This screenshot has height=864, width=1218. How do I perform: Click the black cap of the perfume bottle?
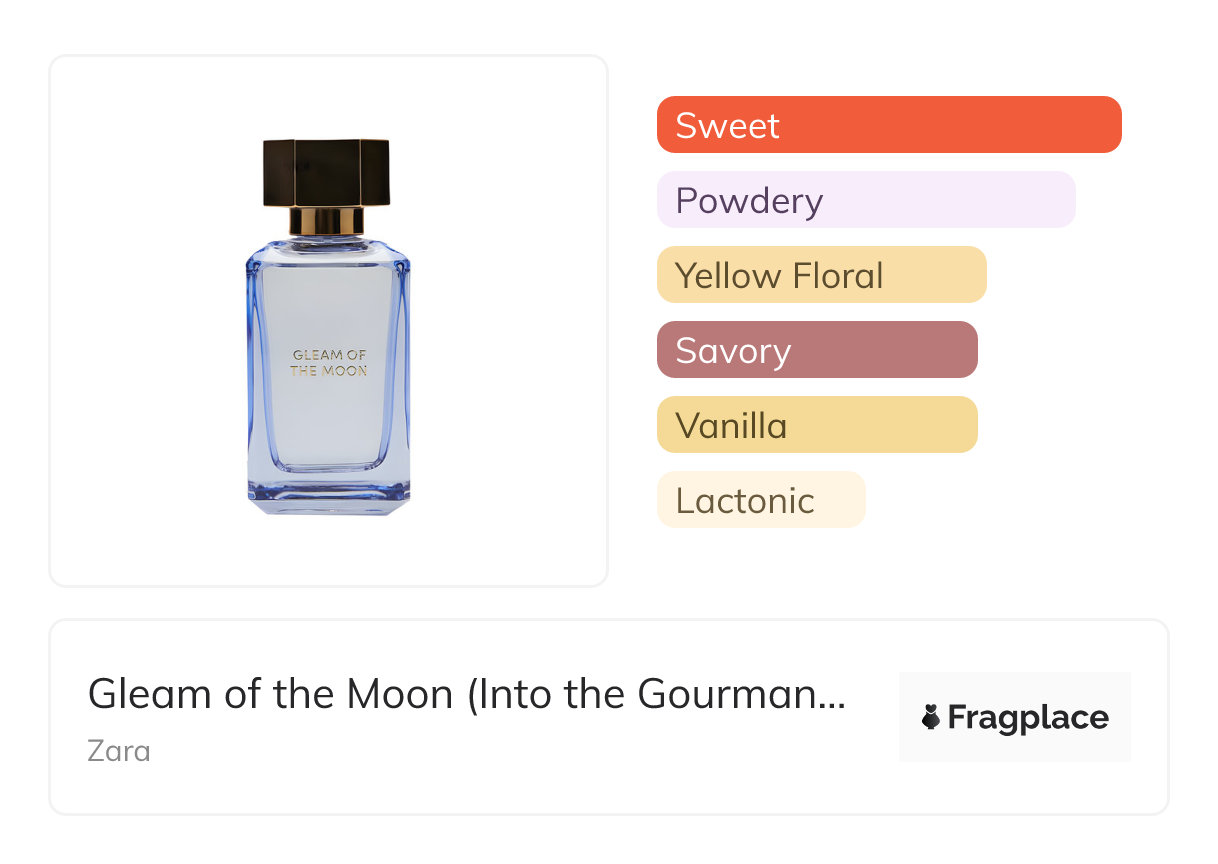pyautogui.click(x=326, y=172)
